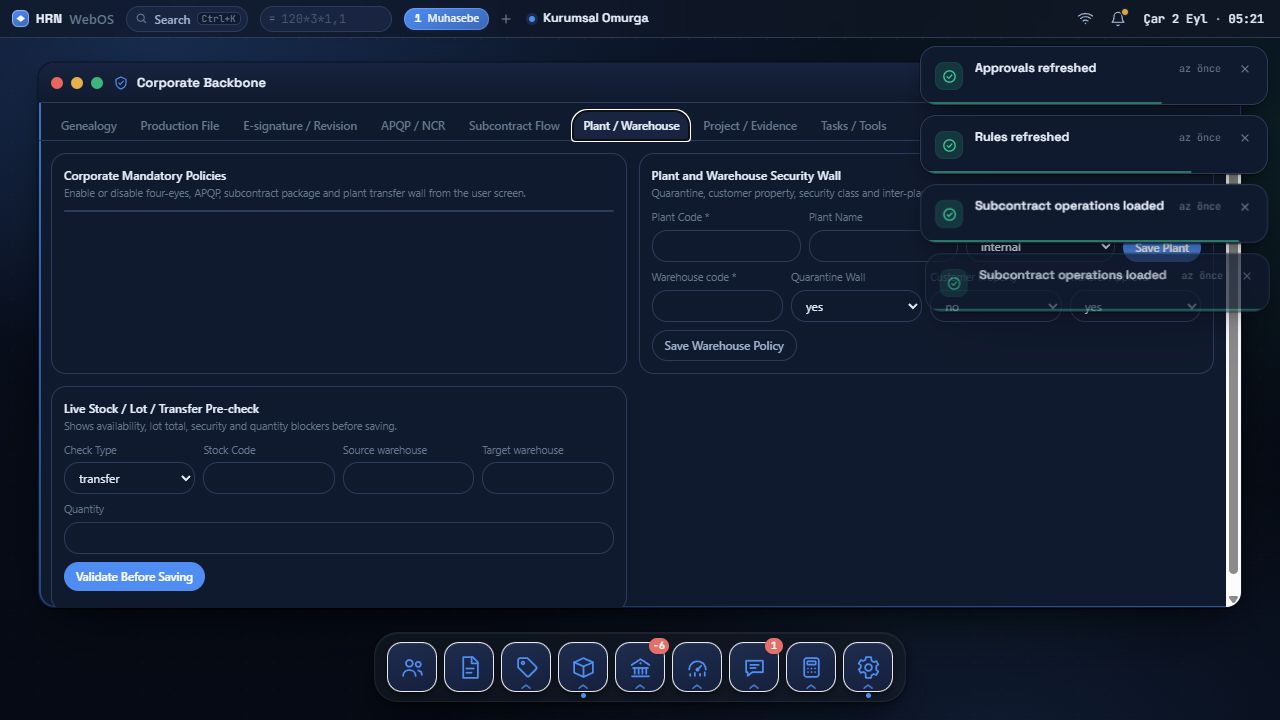The width and height of the screenshot is (1280, 720).
Task: Click the shield icon beside Corporate Backbone
Action: click(121, 83)
